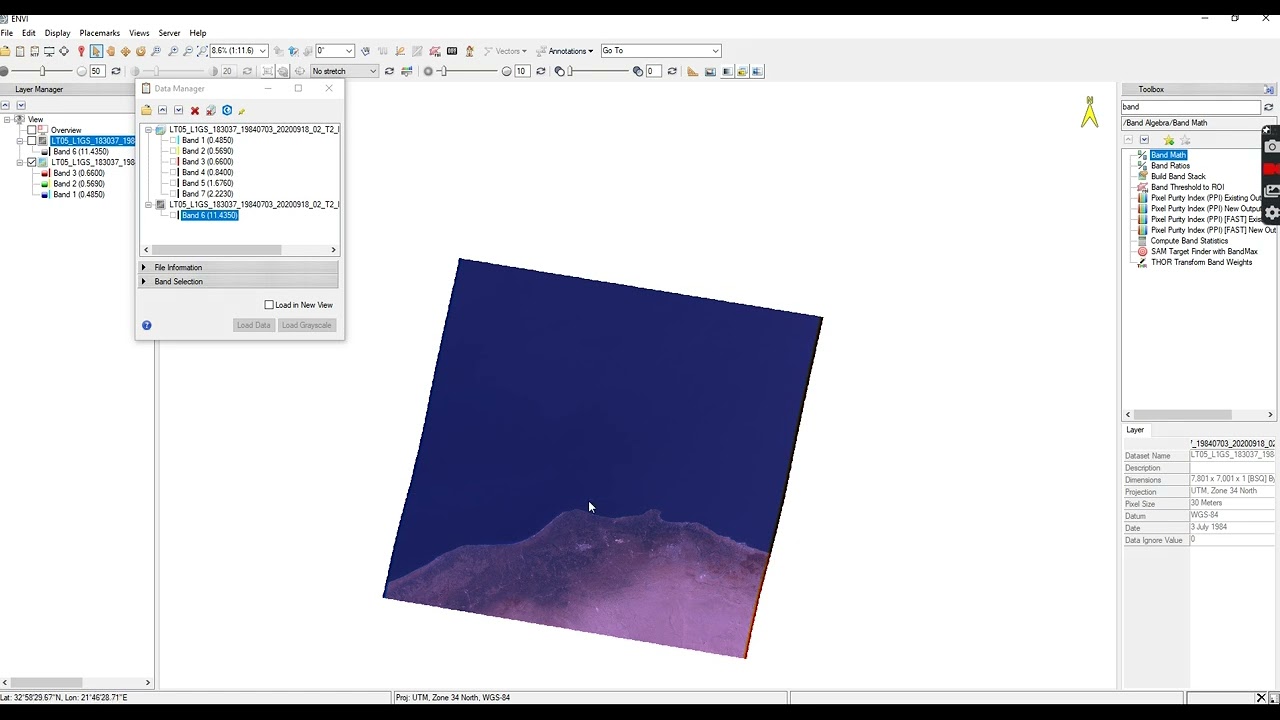The width and height of the screenshot is (1280, 720).
Task: Click the Zoom Out magnifier icon
Action: pos(188,51)
